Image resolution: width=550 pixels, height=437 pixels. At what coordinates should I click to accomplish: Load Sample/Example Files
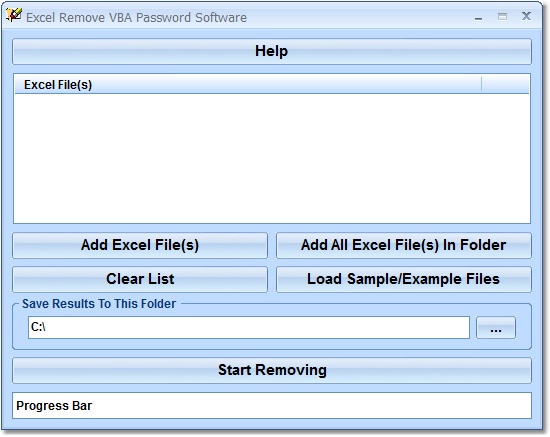click(404, 279)
